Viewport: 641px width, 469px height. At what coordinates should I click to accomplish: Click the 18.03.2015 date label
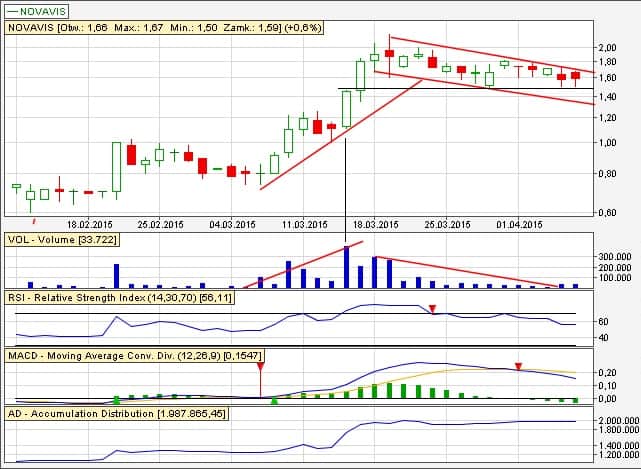click(376, 224)
